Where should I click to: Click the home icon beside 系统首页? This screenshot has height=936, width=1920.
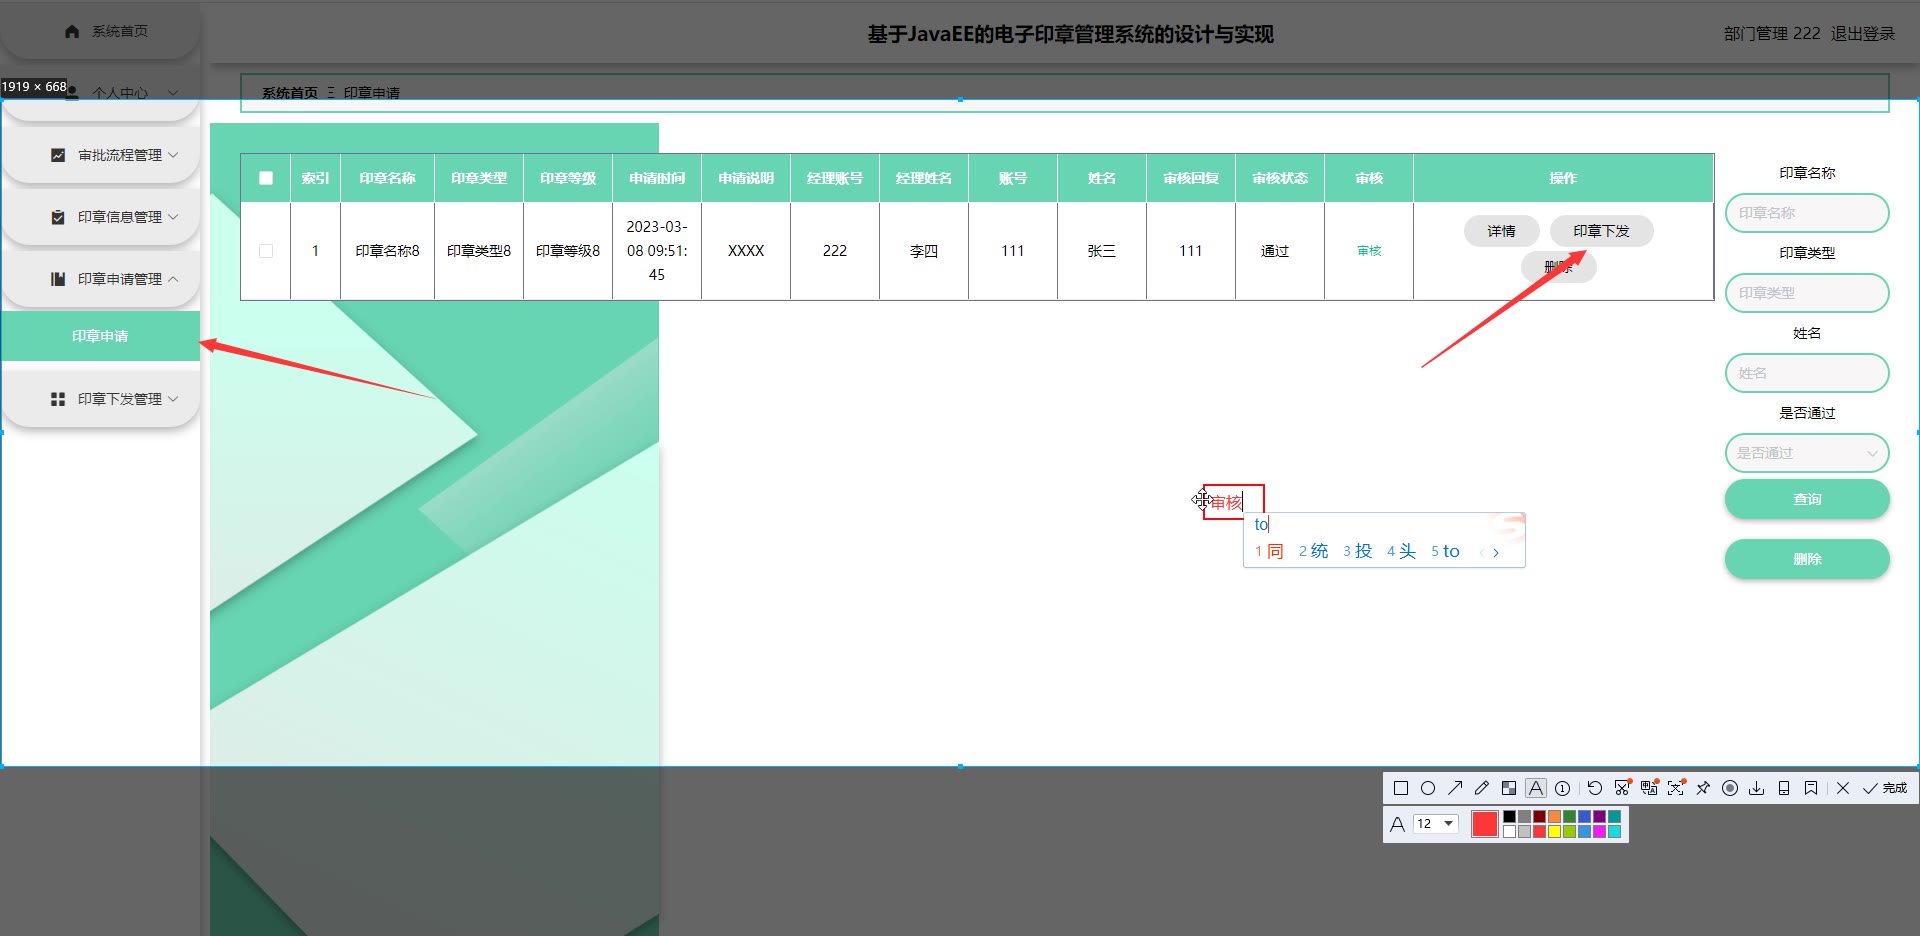72,31
